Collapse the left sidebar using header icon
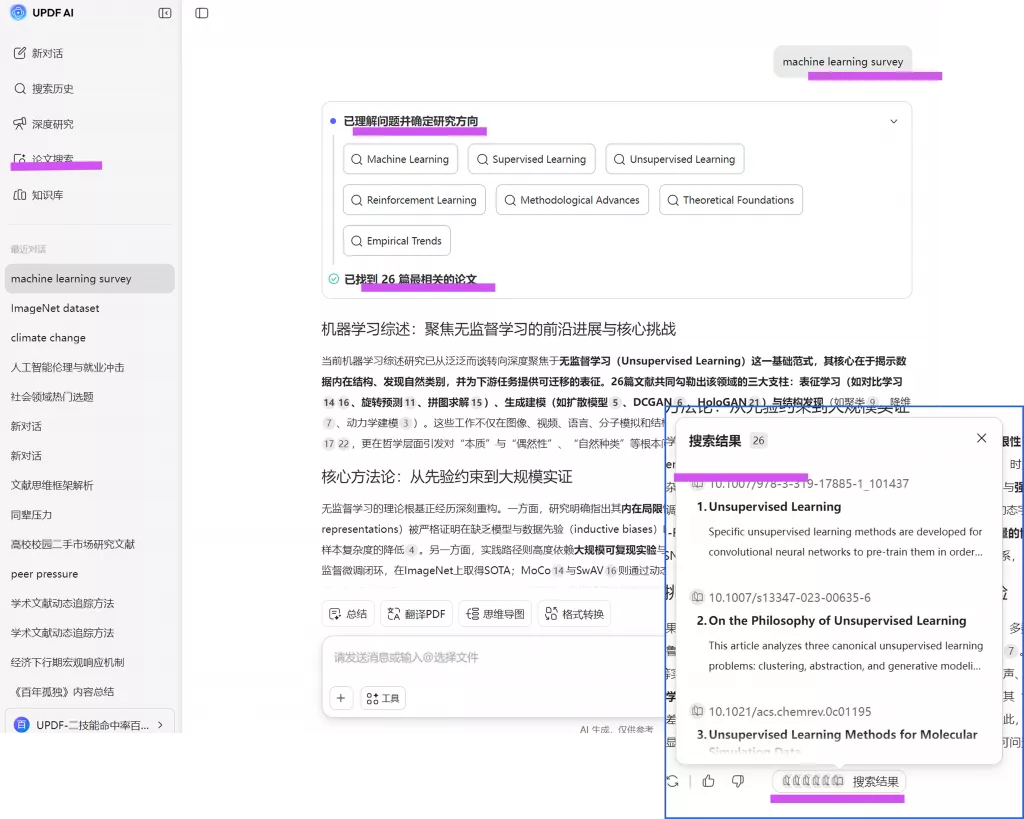This screenshot has width=1024, height=819. tap(165, 13)
